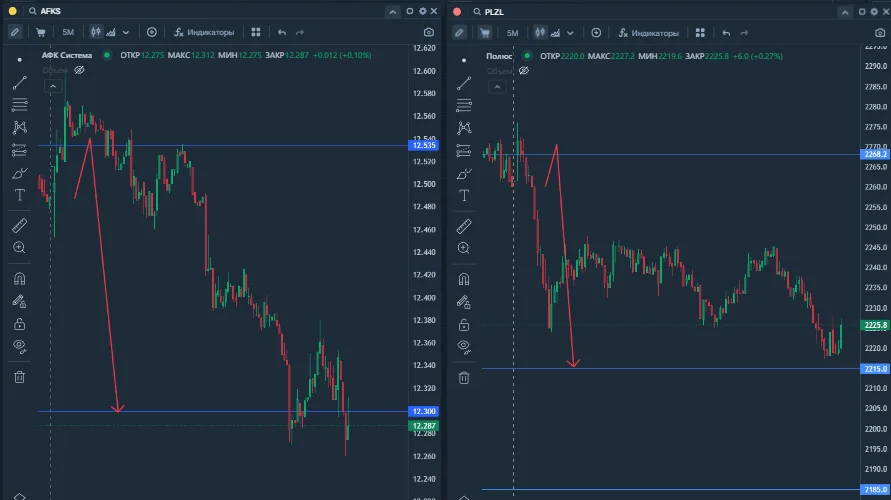Change 5M timeframe in AFKS chart
This screenshot has height=500, width=891.
tap(68, 32)
